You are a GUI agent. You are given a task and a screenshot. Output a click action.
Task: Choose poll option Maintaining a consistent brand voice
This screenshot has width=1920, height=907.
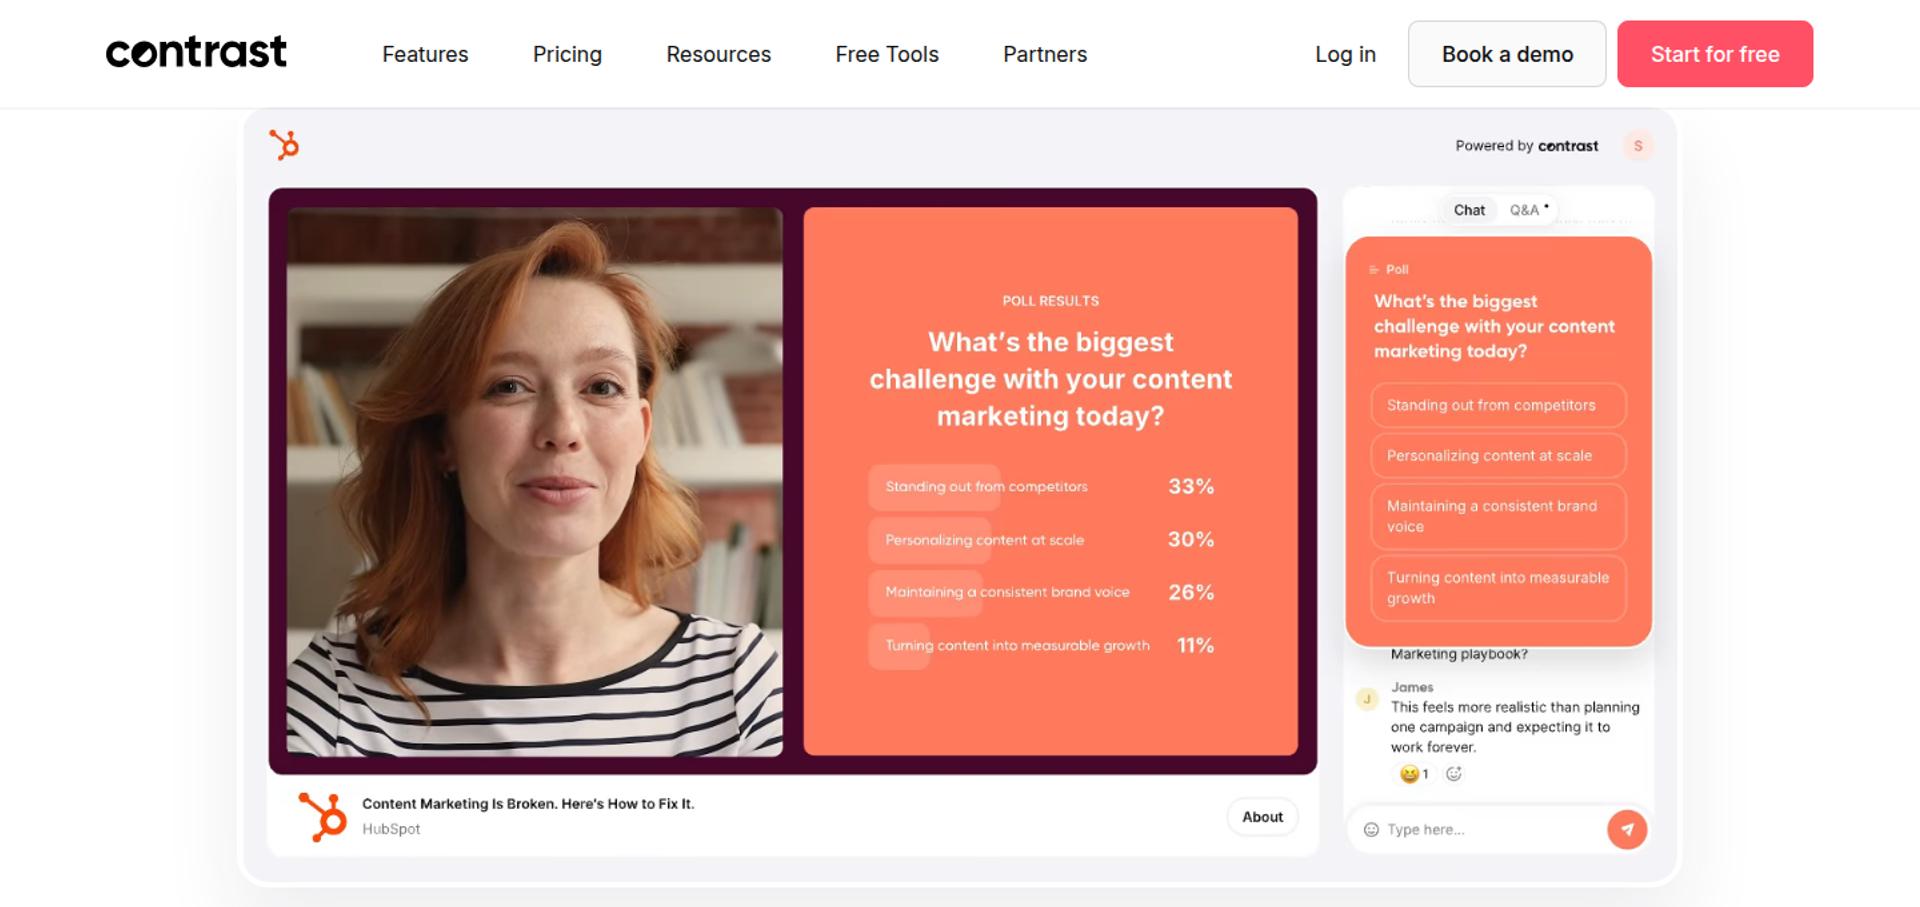(1498, 516)
